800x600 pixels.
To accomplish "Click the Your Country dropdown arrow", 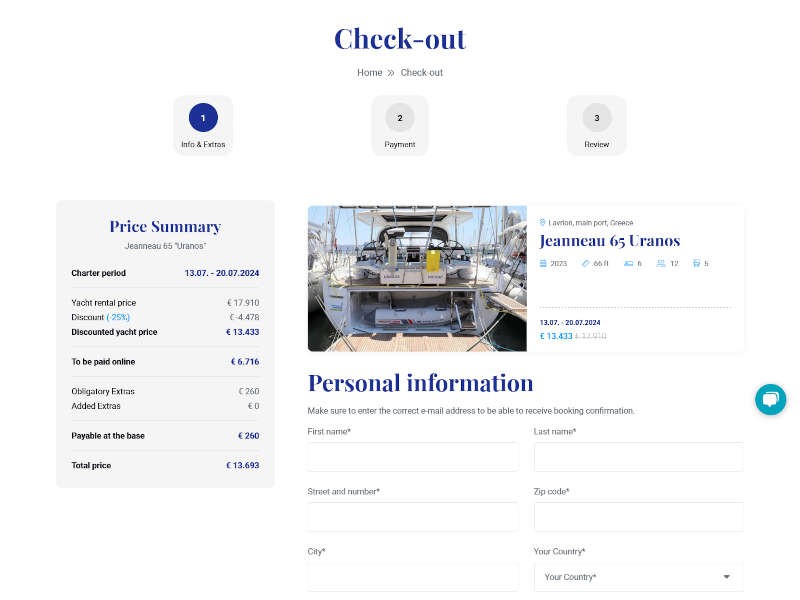I will [727, 577].
